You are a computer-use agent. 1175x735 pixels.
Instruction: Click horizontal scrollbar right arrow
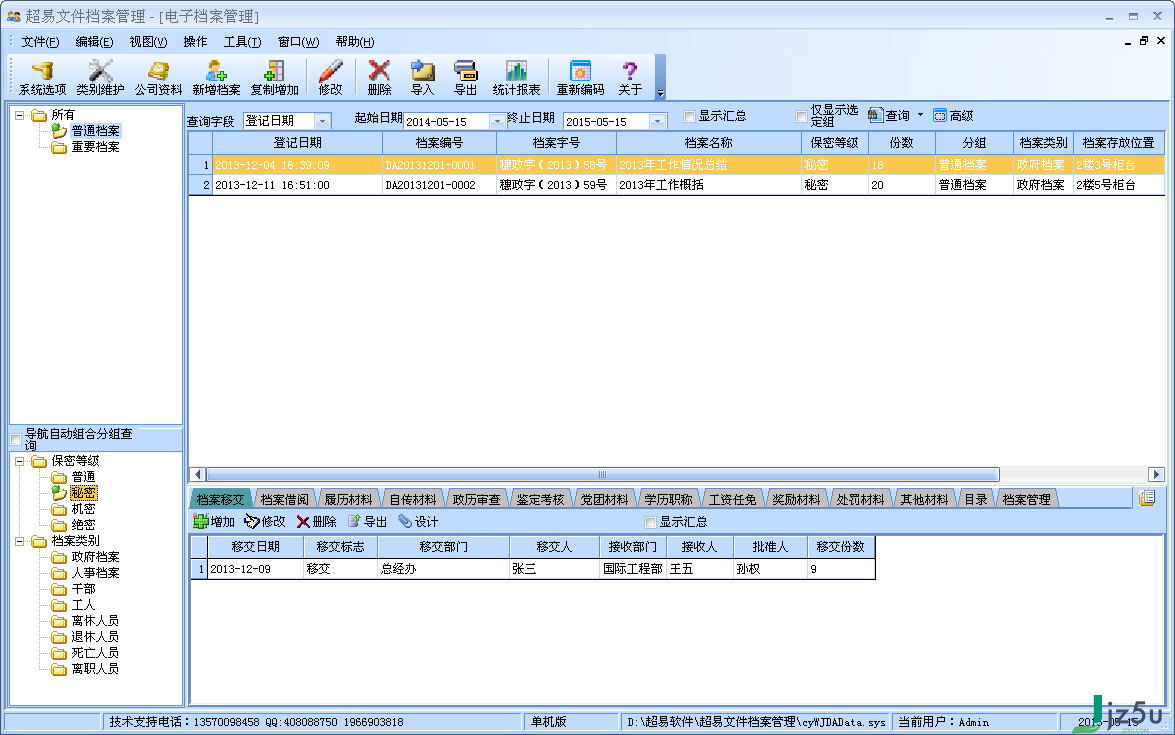click(1156, 474)
